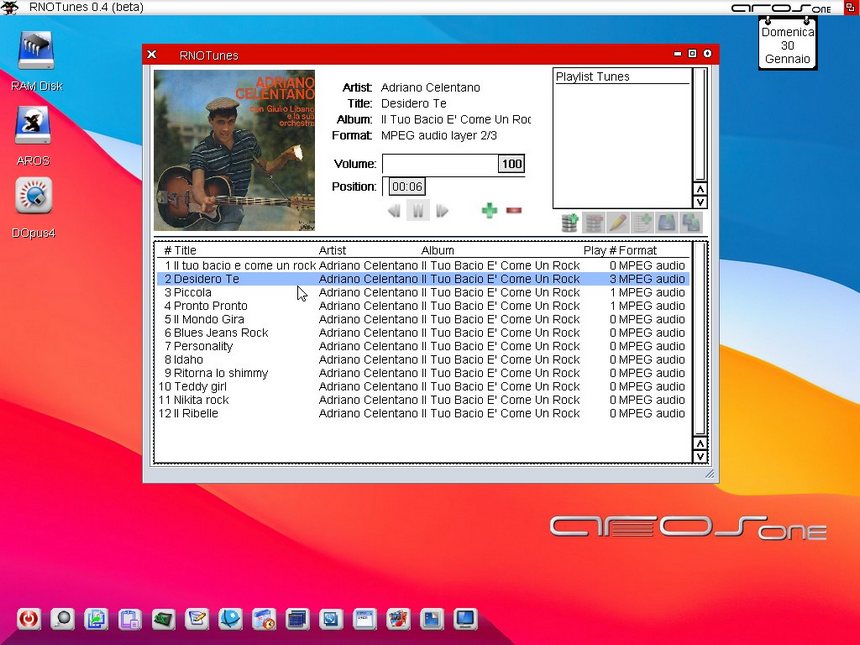Image resolution: width=860 pixels, height=645 pixels.
Task: Select track 7 Personality
Action: [423, 346]
